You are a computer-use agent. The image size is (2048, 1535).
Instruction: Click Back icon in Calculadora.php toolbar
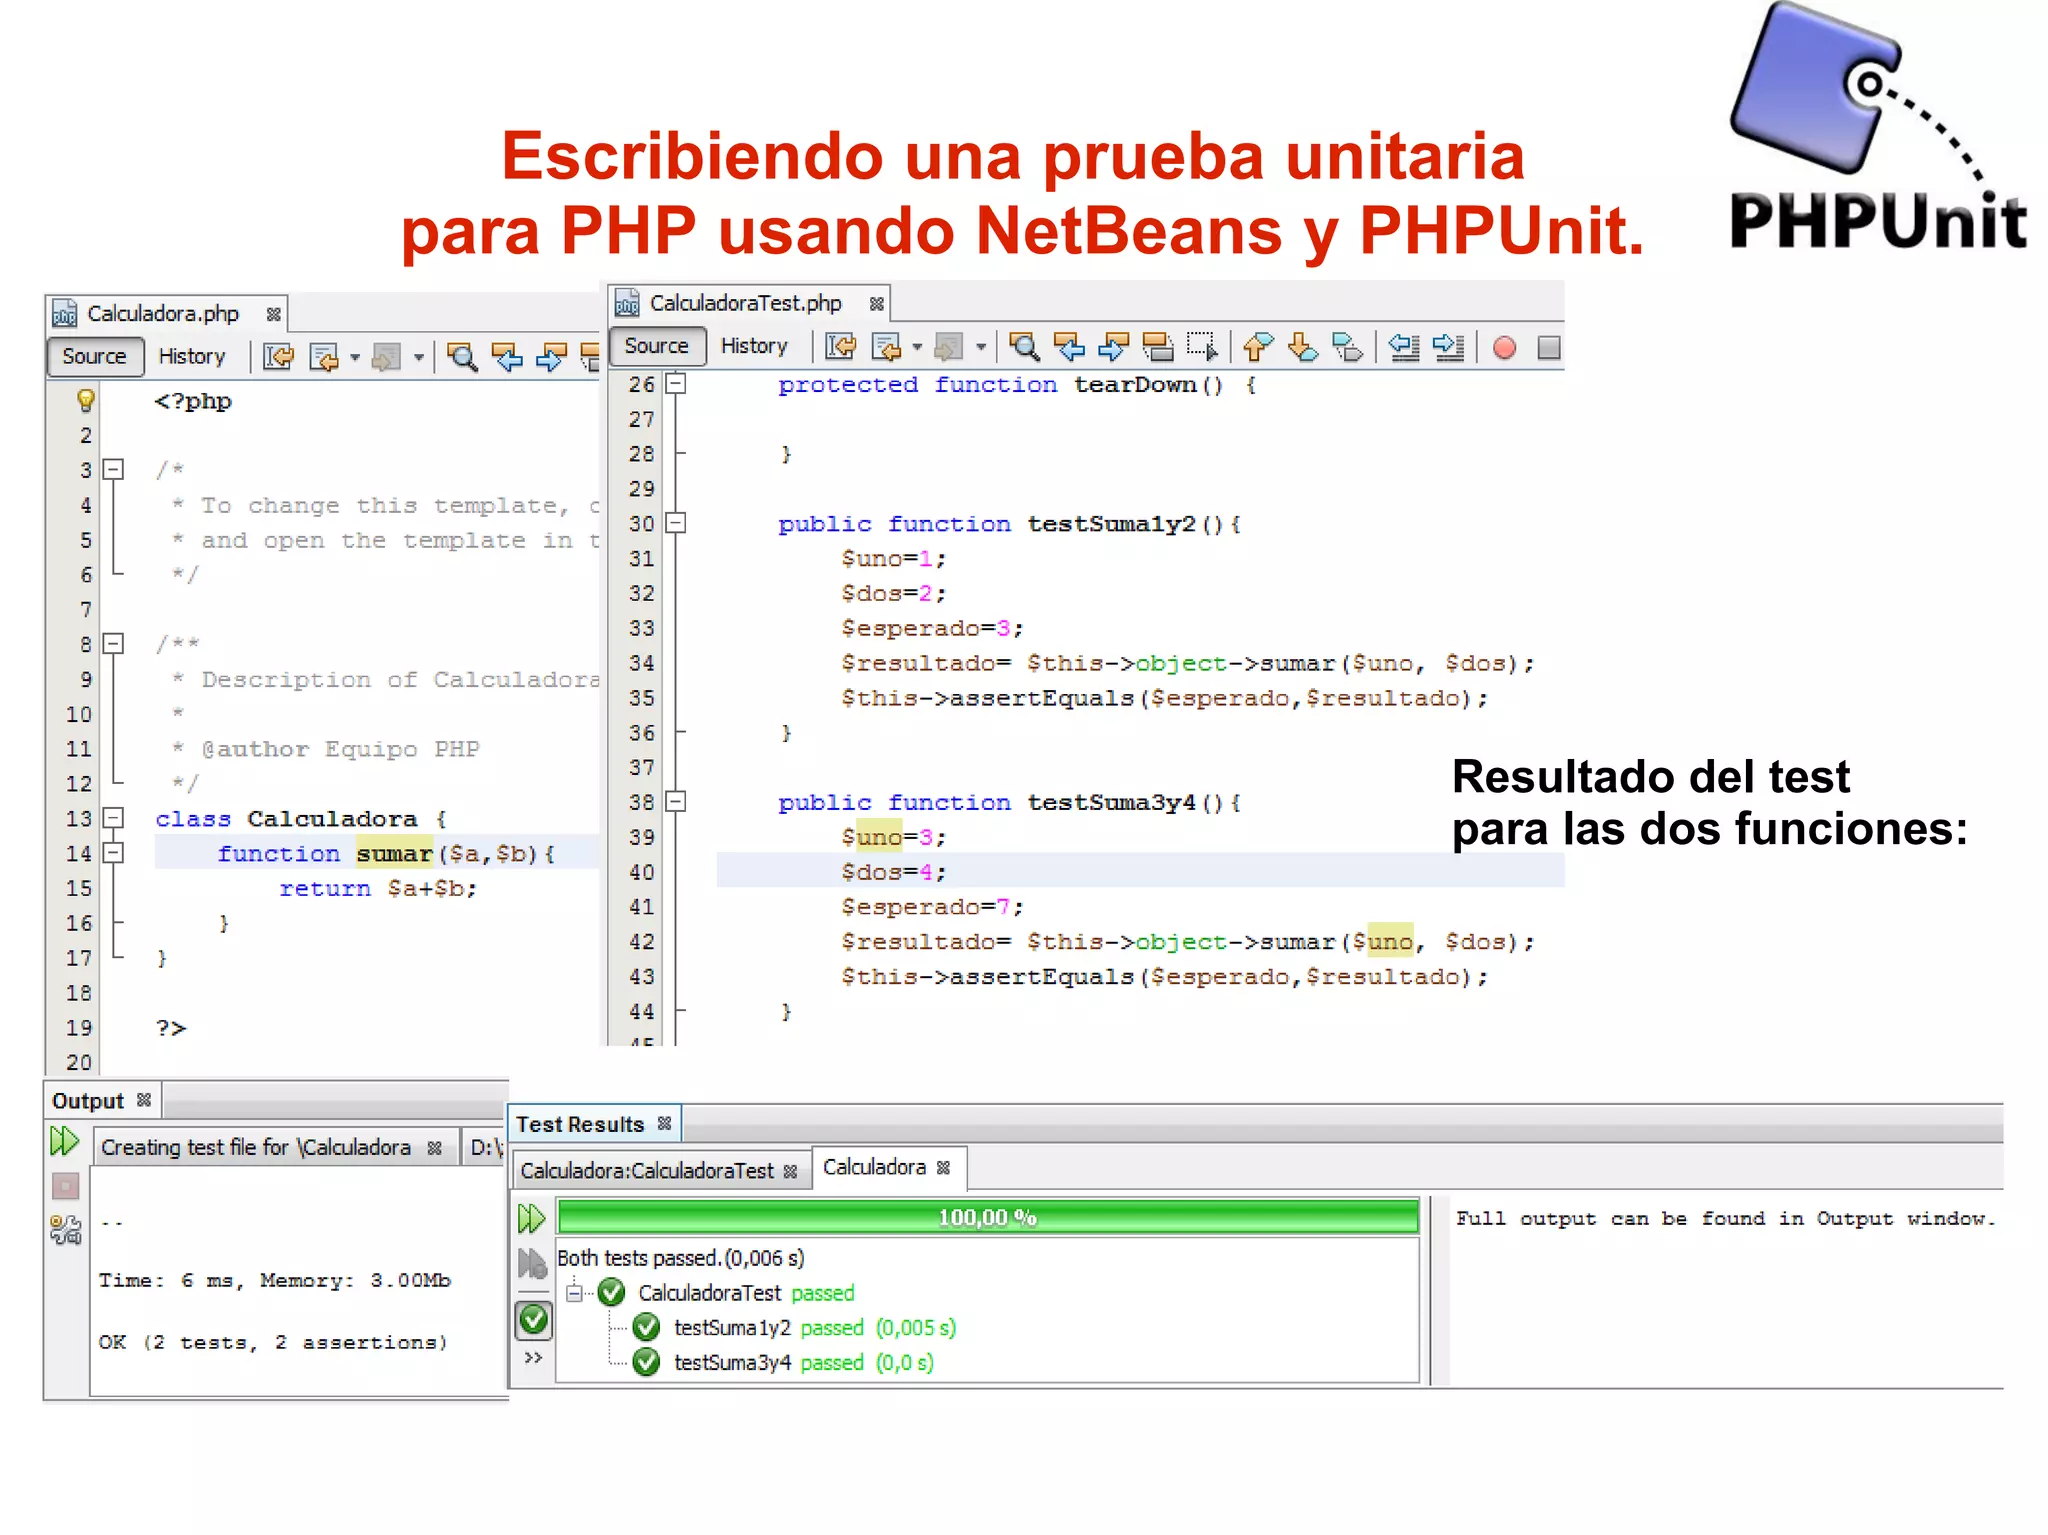323,357
